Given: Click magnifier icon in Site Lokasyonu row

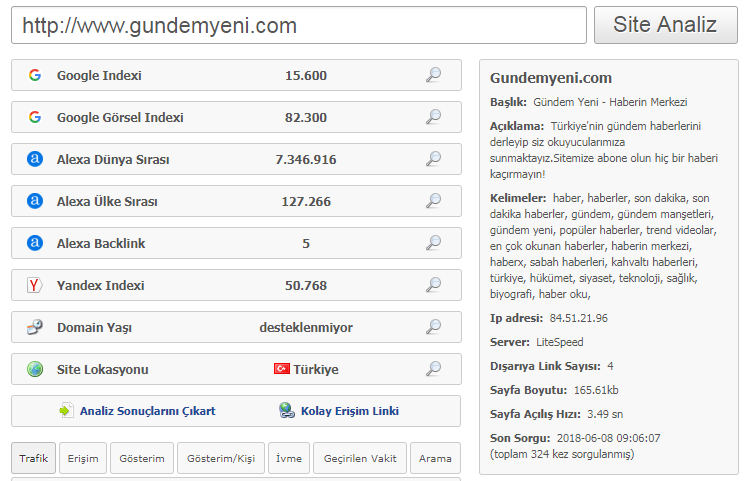Looking at the screenshot, I should (x=433, y=368).
